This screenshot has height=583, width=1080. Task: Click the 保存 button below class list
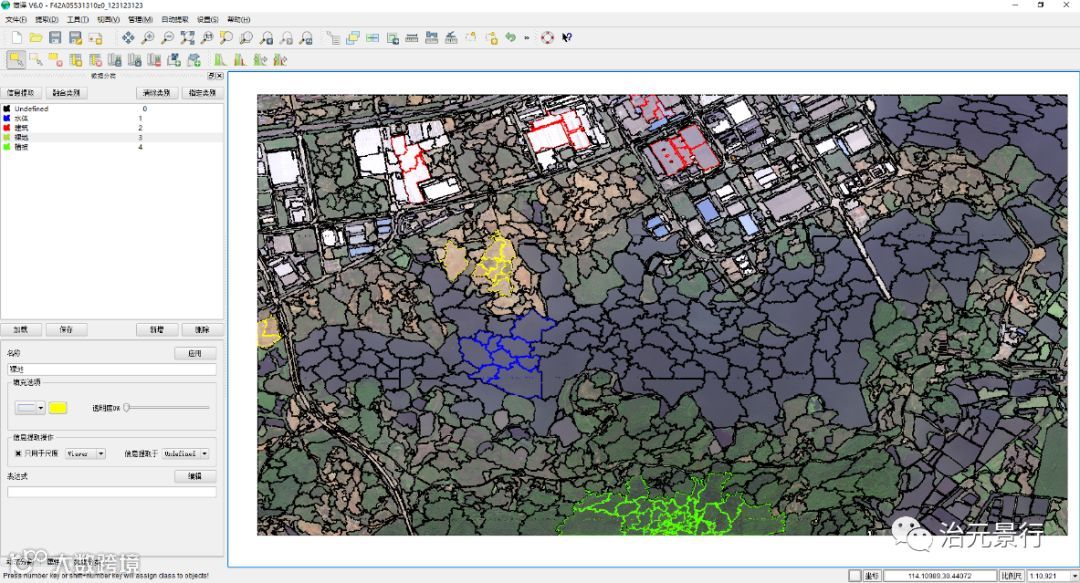click(x=66, y=329)
